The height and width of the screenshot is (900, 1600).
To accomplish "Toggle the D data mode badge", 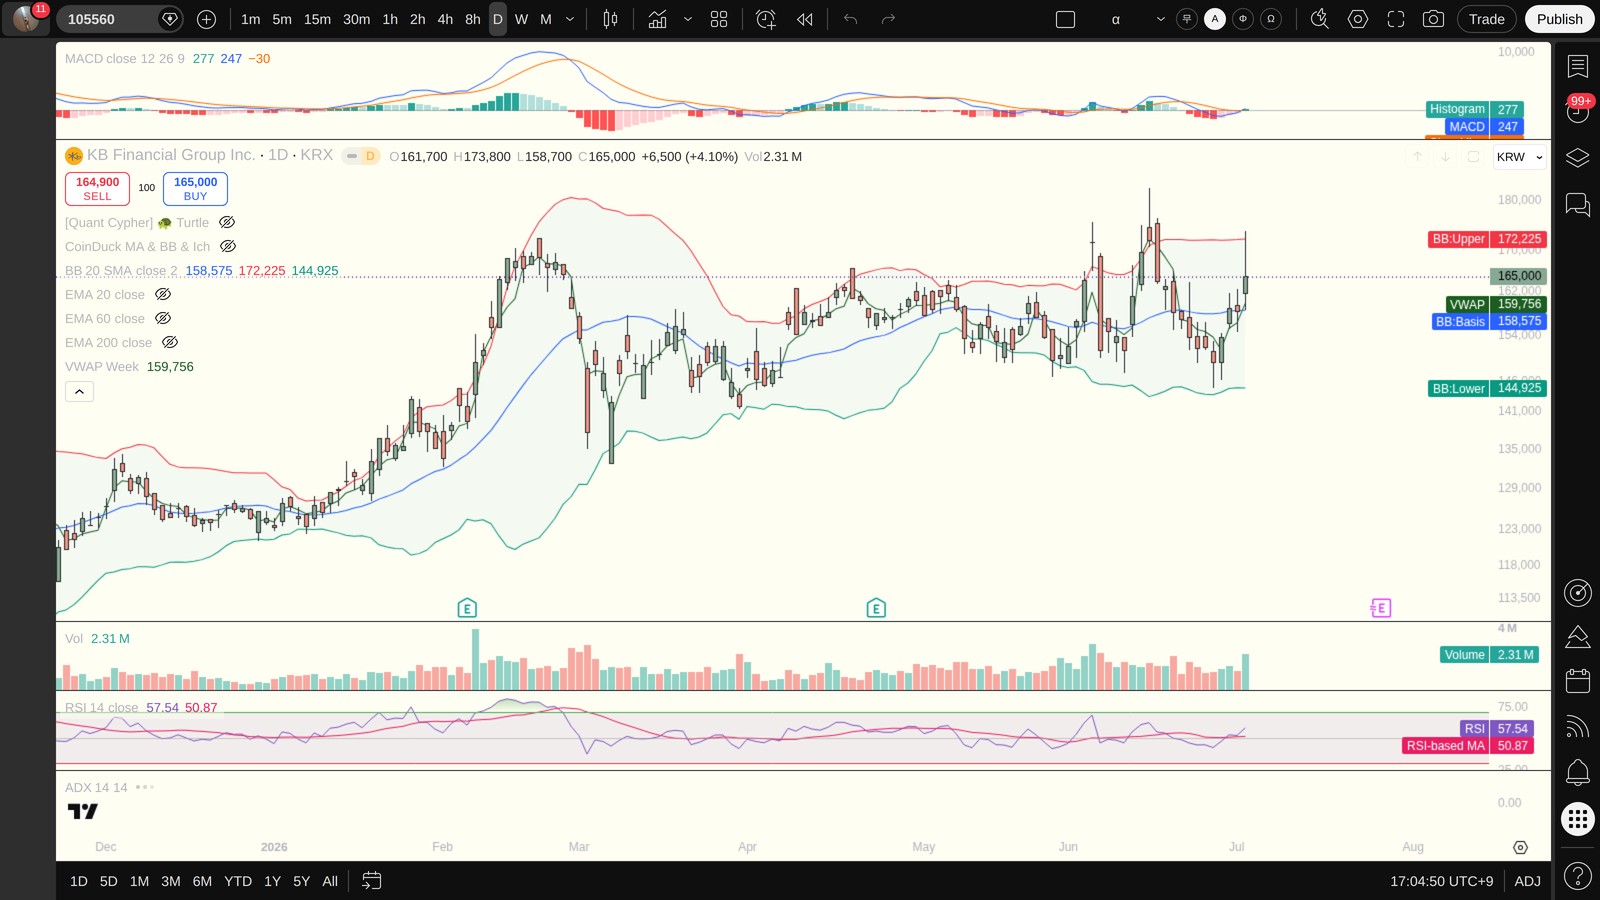I will point(370,156).
